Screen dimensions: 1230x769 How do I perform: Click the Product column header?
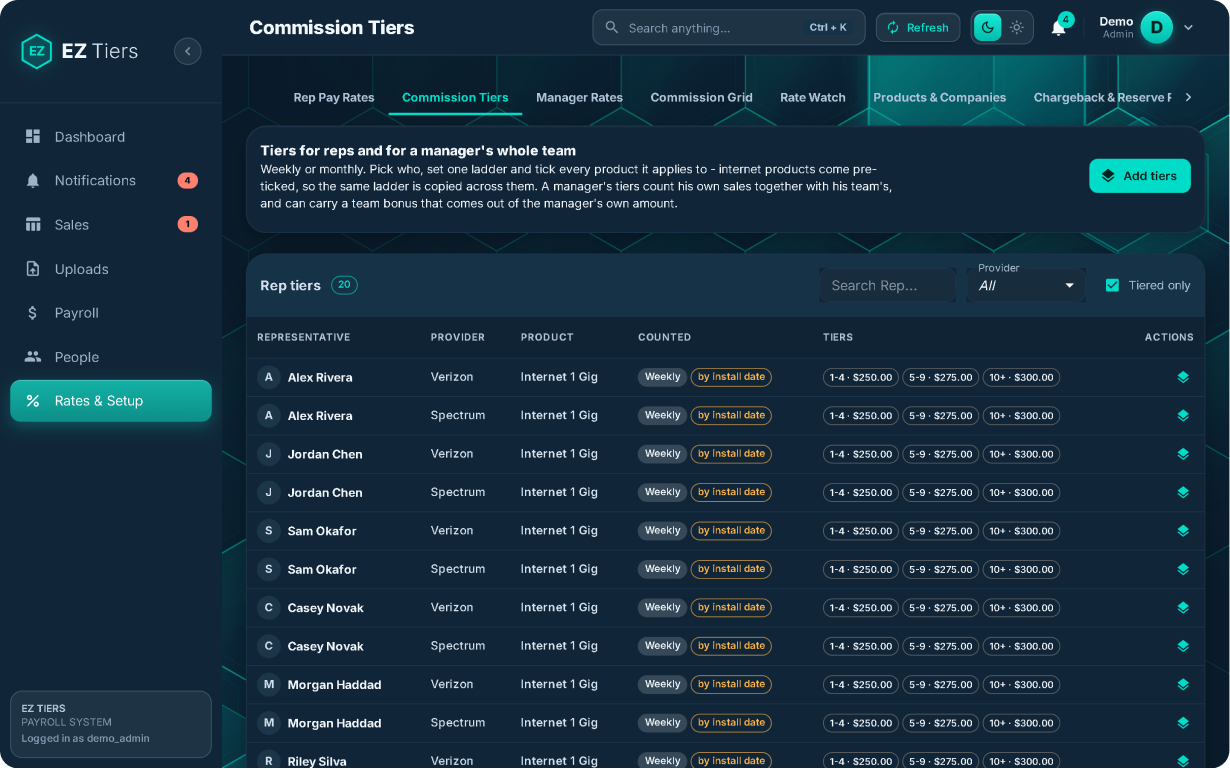click(547, 337)
